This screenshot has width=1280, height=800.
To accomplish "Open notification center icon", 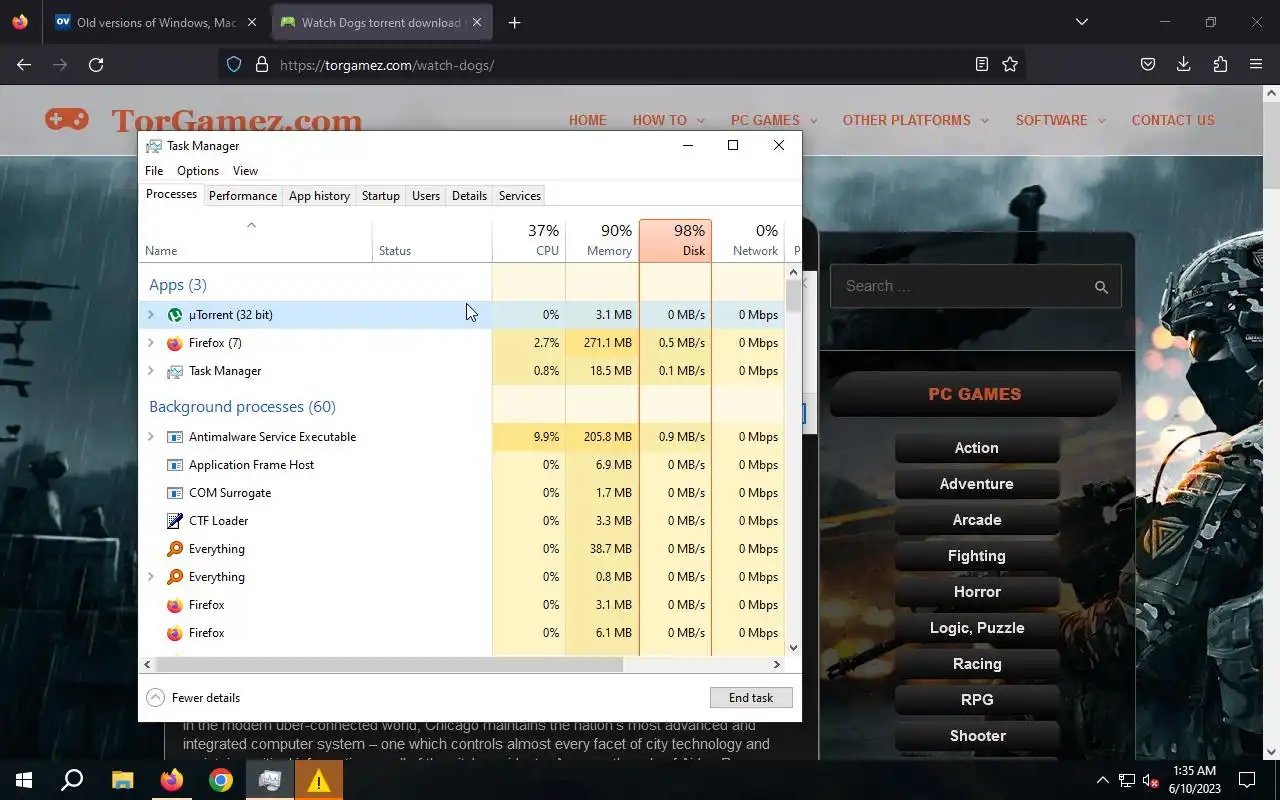I will click(1247, 780).
